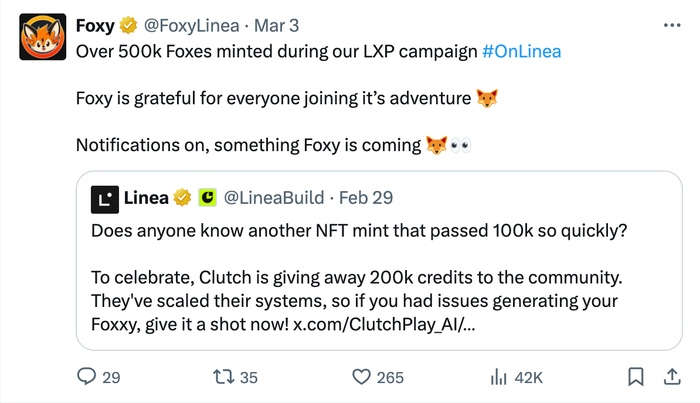700x403 pixels.
Task: Click Foxy's gold verified badge
Action: [x=129, y=24]
